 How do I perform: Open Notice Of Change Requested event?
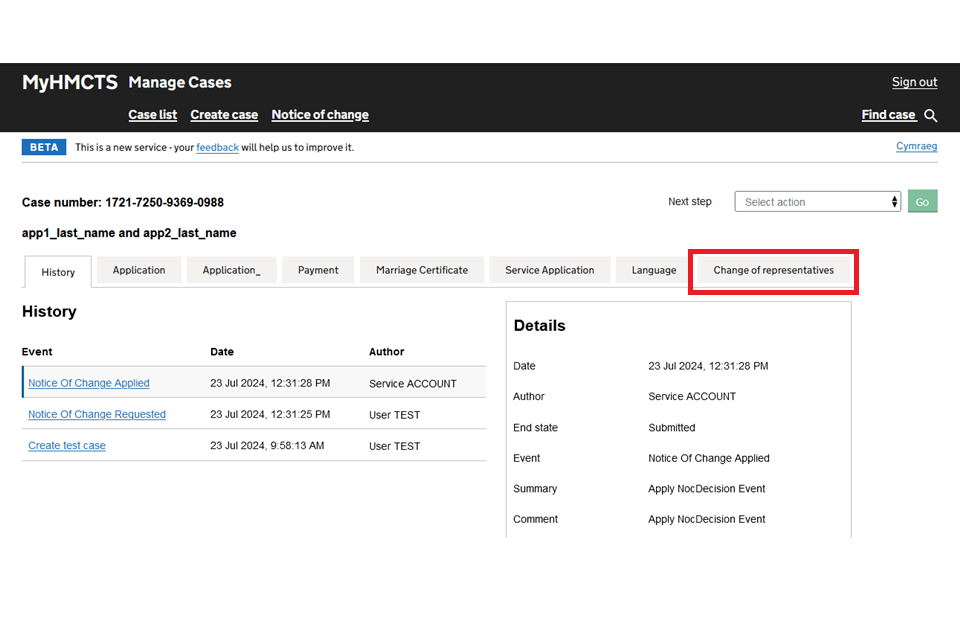pos(97,414)
